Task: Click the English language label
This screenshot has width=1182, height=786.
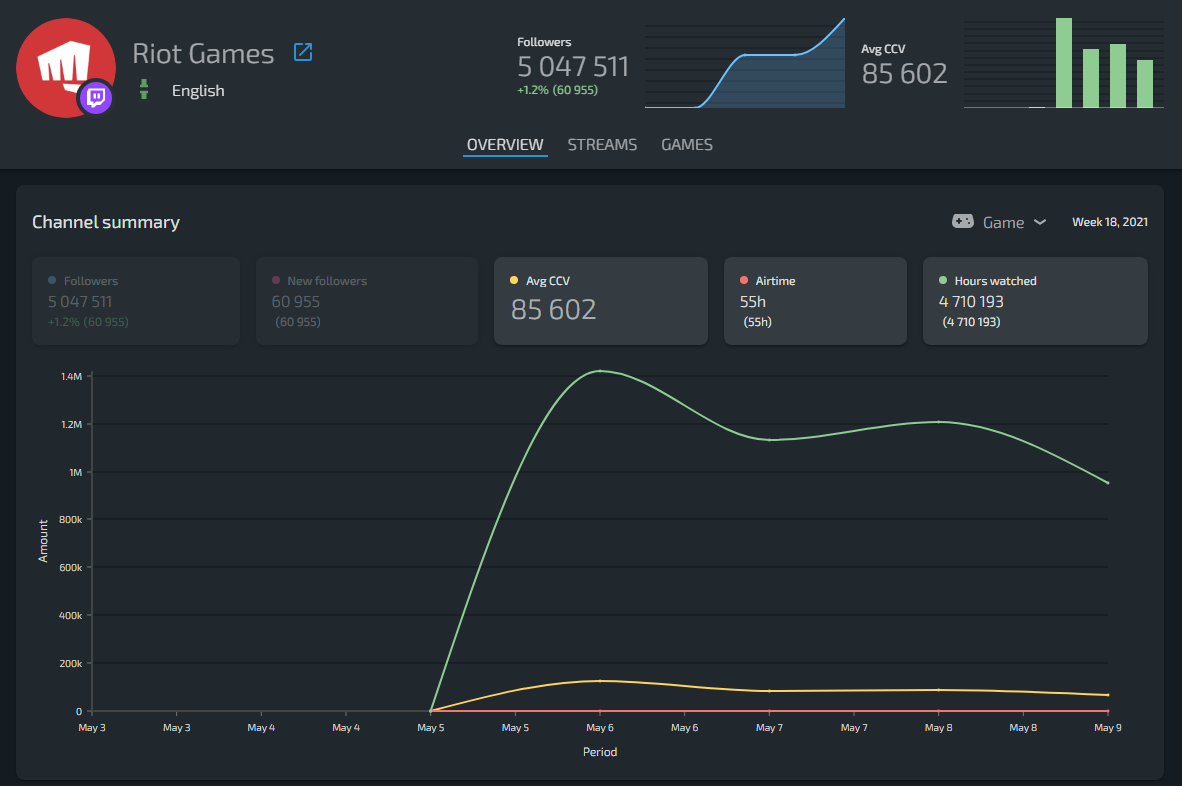Action: [198, 90]
